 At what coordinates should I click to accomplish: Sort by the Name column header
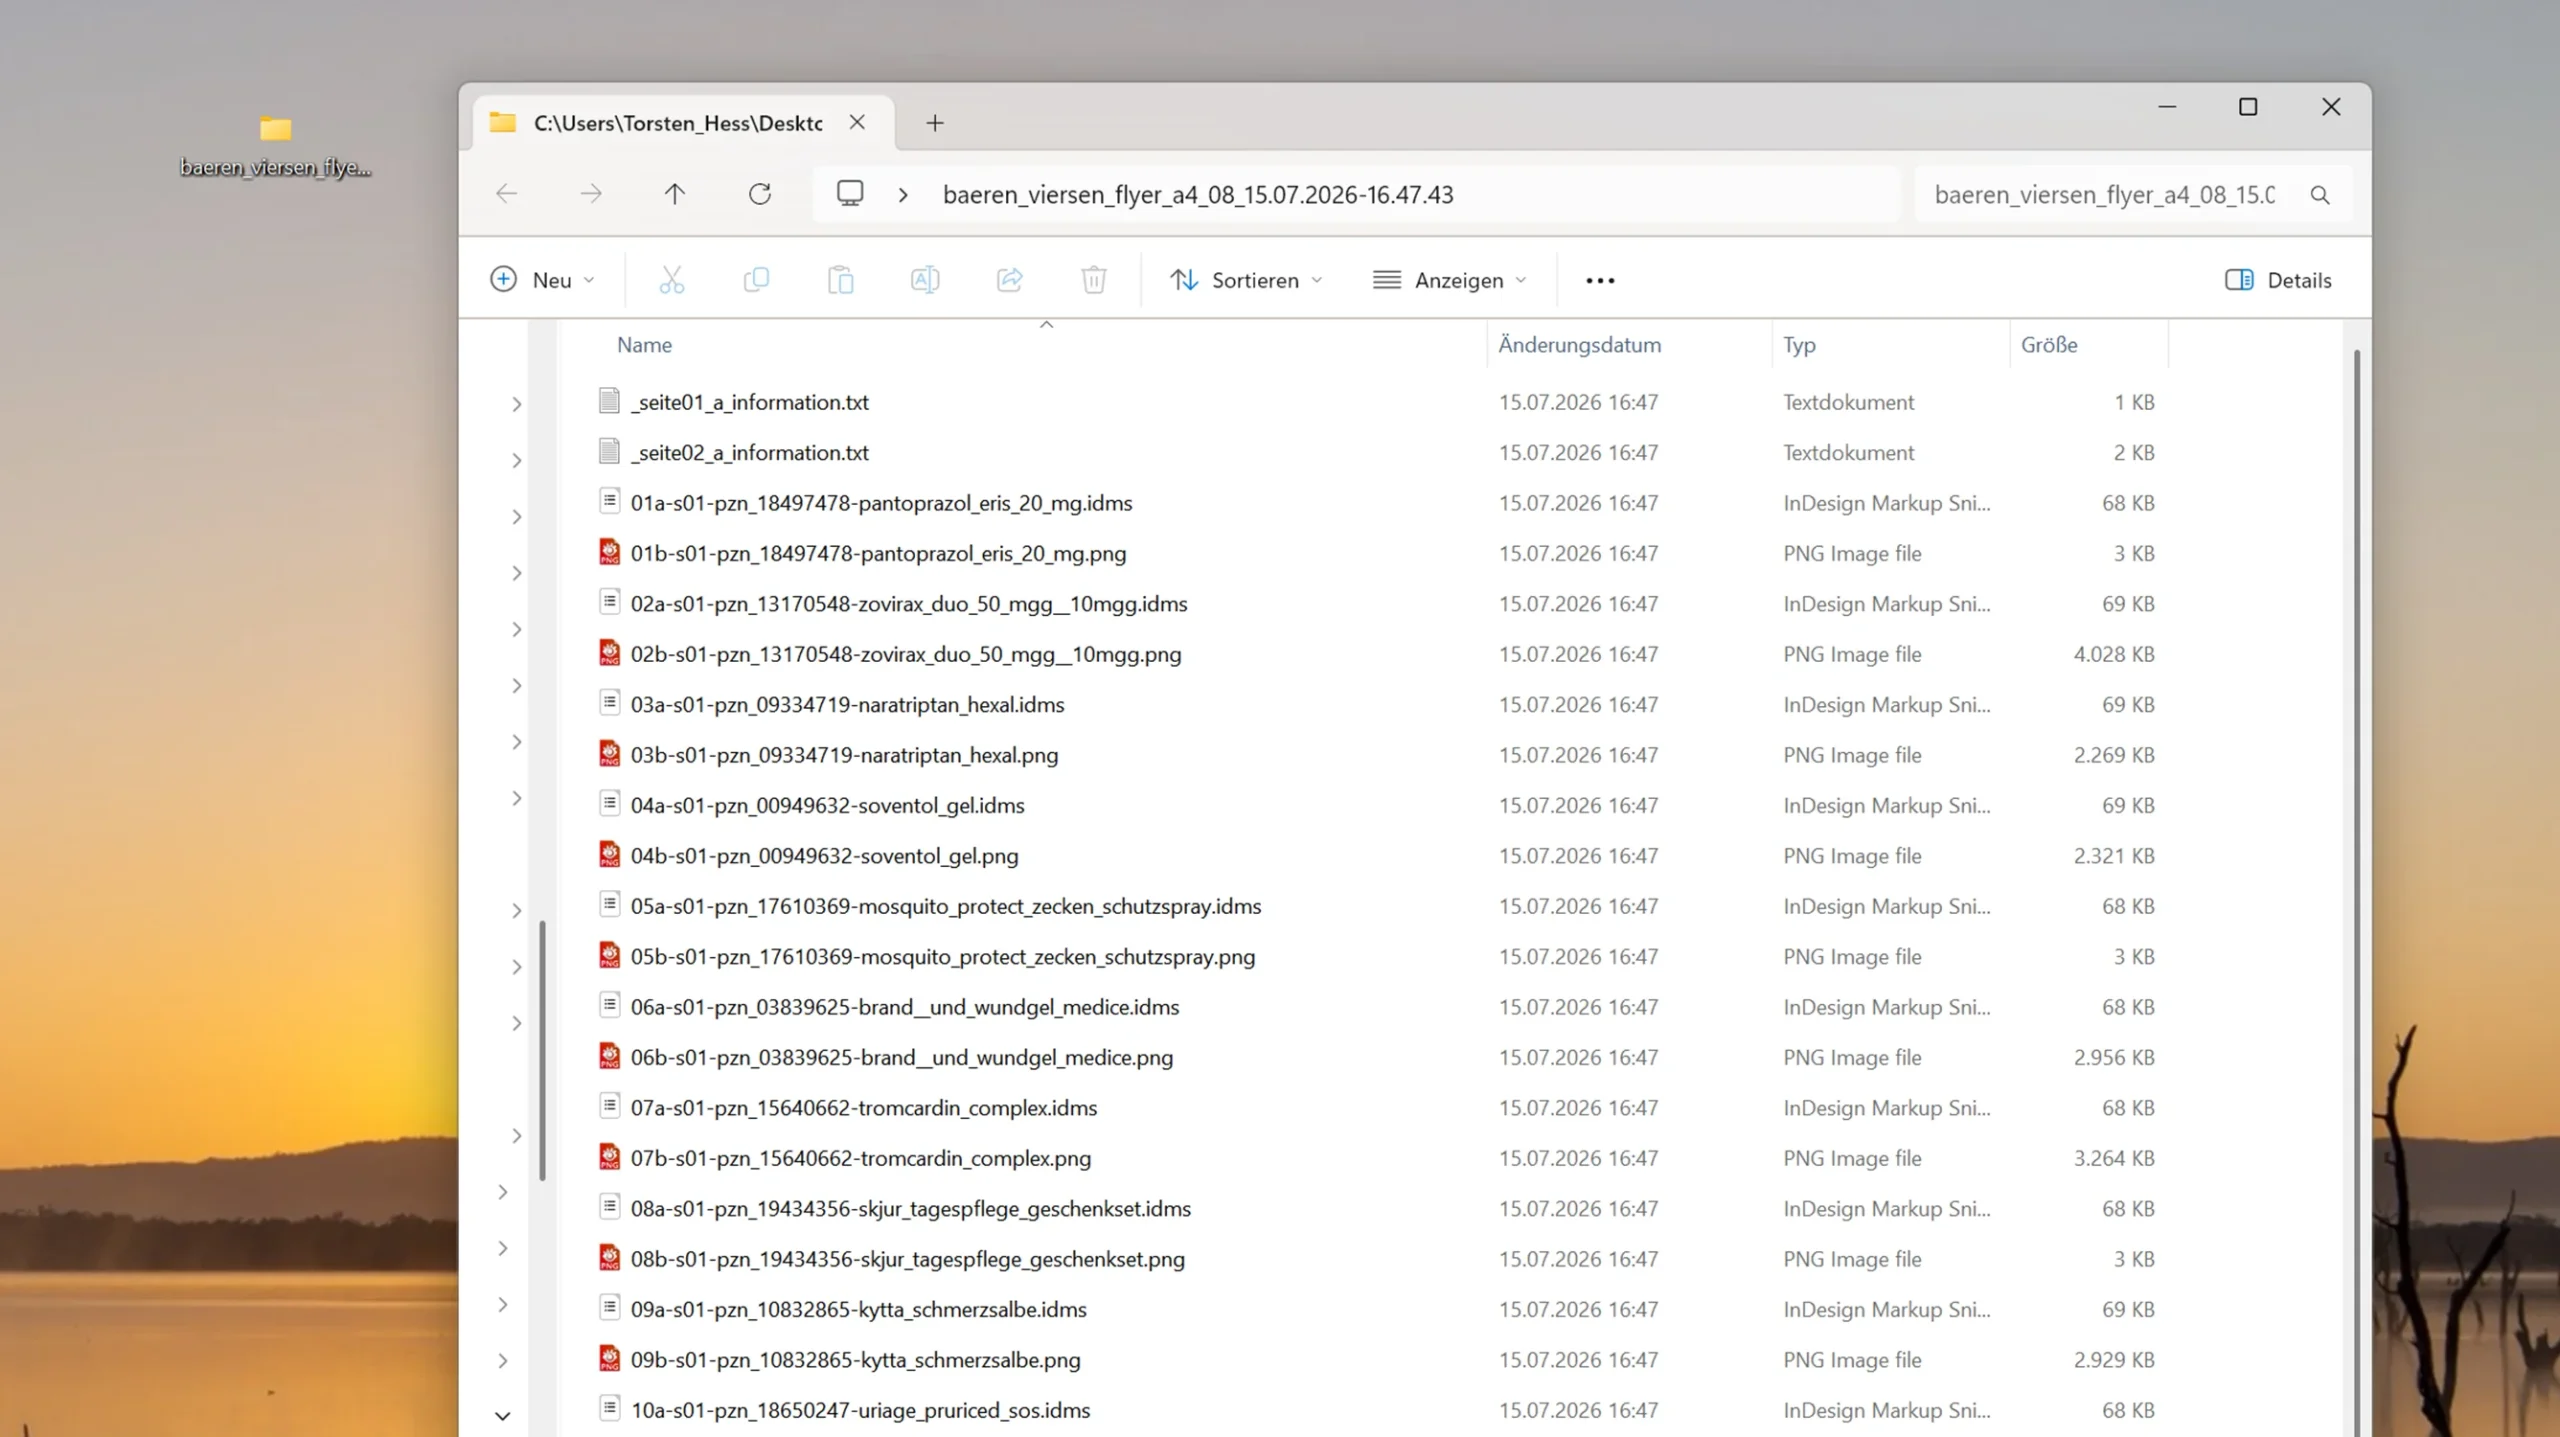[644, 344]
